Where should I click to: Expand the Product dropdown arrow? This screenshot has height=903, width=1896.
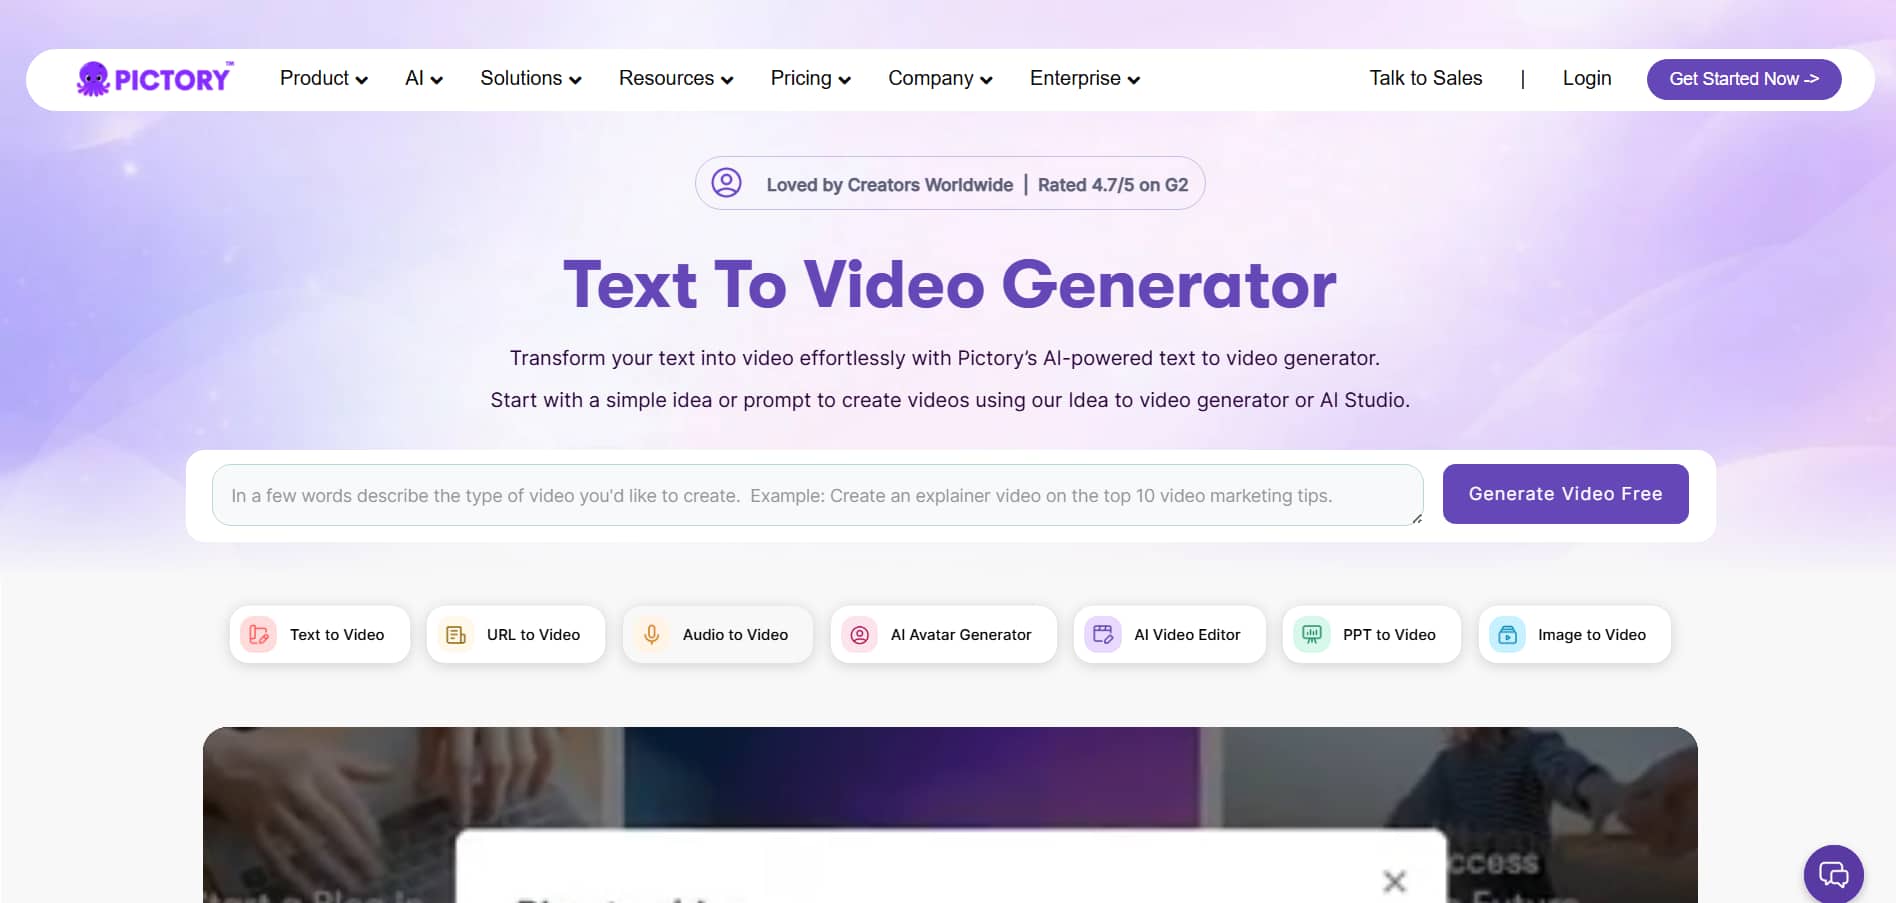[362, 80]
